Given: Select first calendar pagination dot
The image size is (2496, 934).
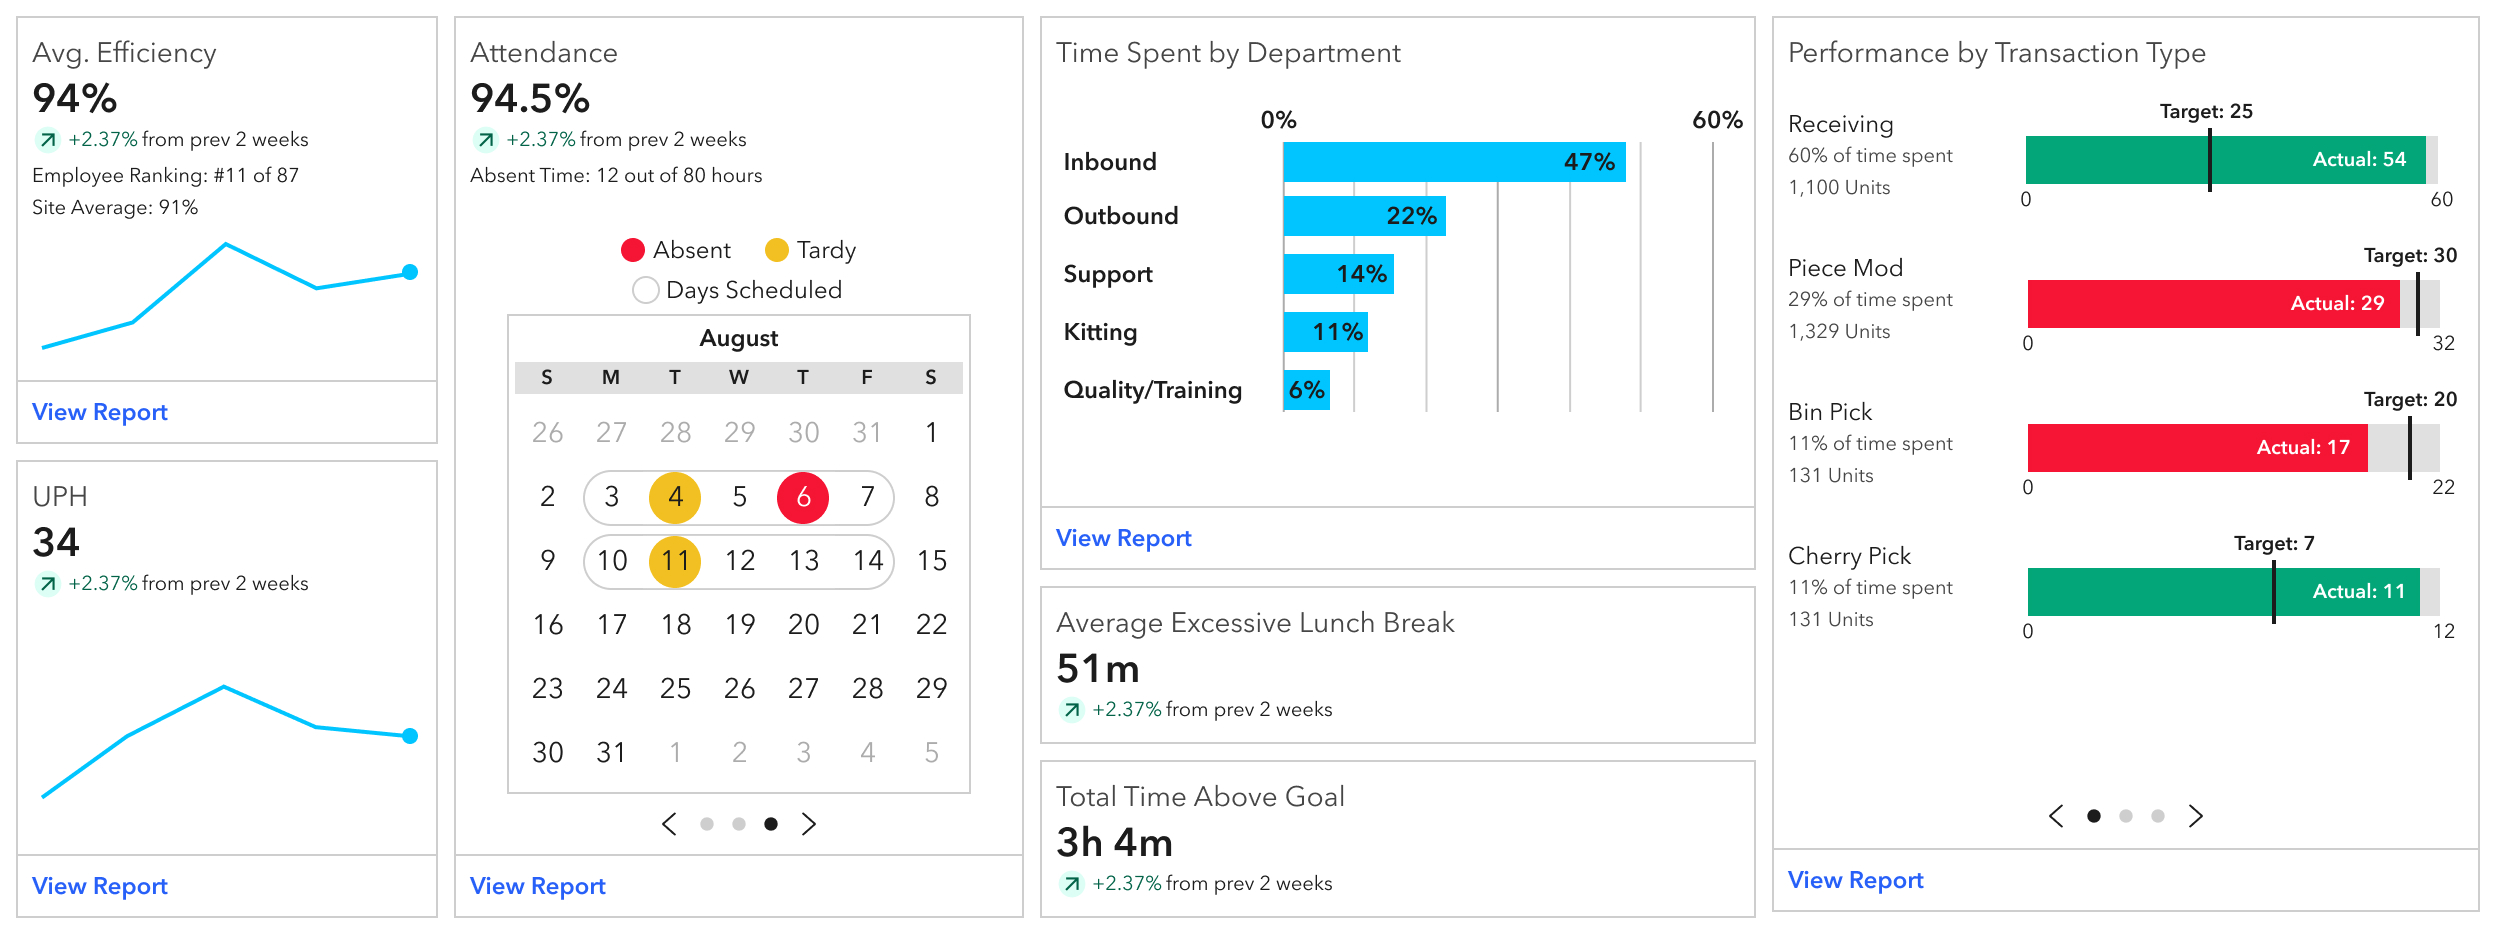Looking at the screenshot, I should [707, 824].
